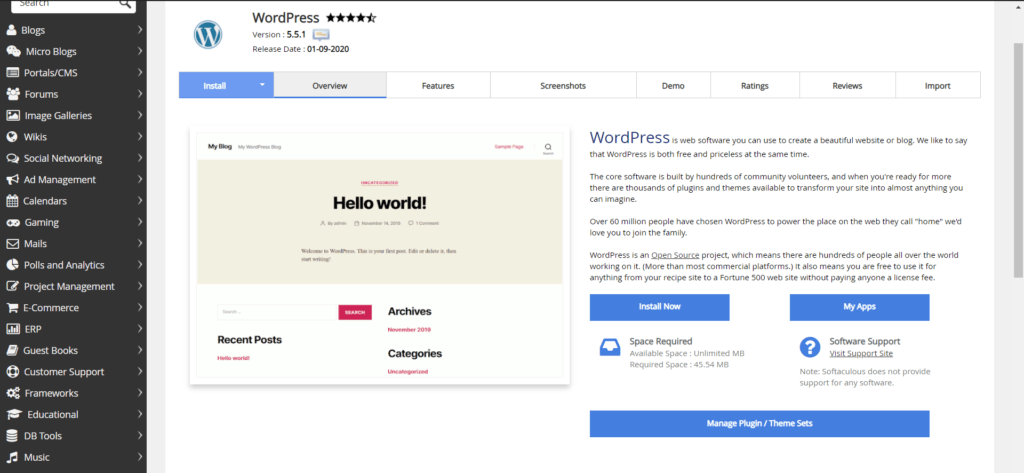This screenshot has width=1024, height=473.
Task: Click the Gaming category label
Action: click(42, 223)
